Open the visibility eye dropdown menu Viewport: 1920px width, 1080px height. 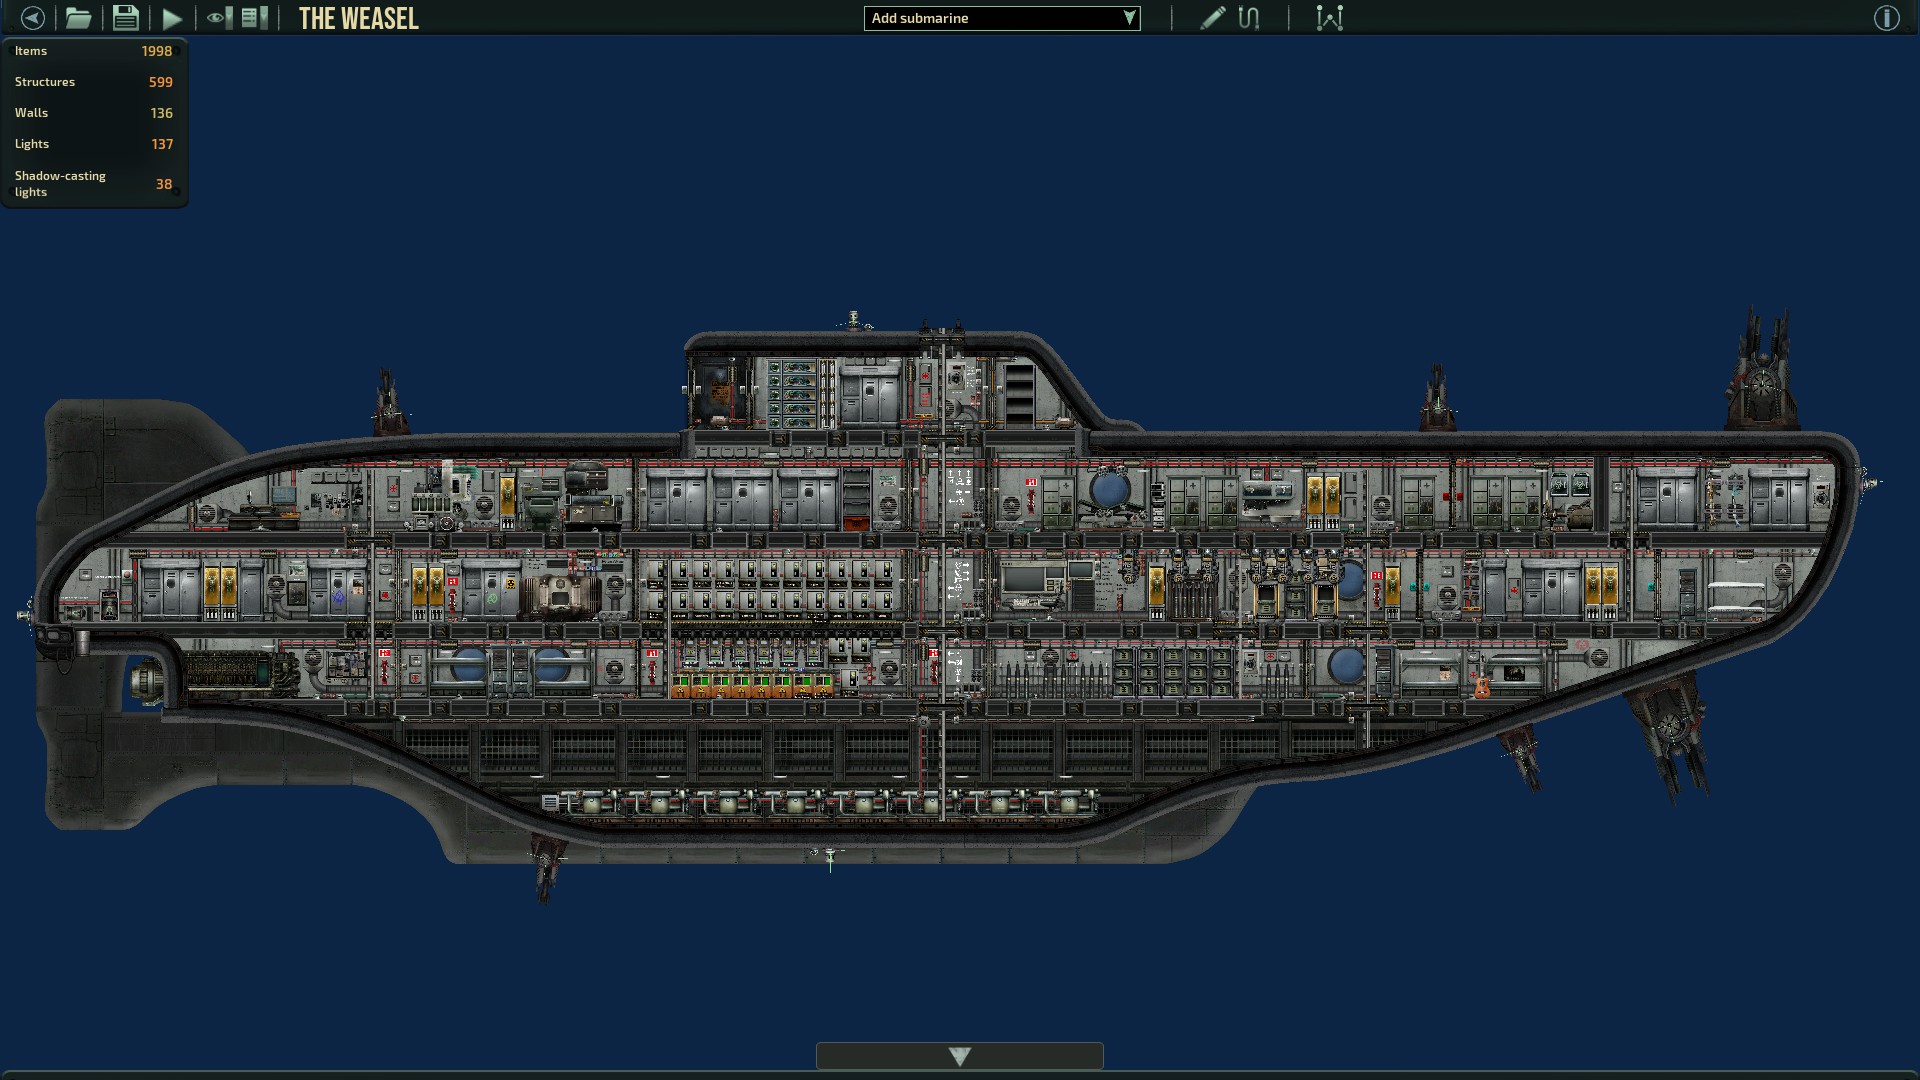[x=219, y=18]
